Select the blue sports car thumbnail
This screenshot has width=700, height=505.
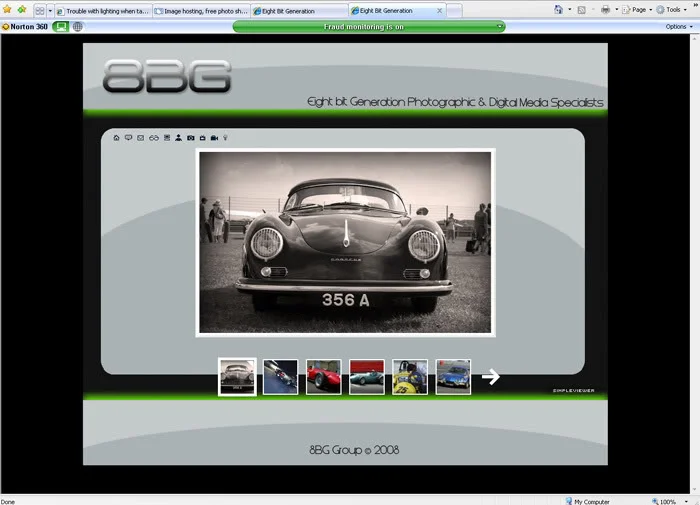(453, 377)
